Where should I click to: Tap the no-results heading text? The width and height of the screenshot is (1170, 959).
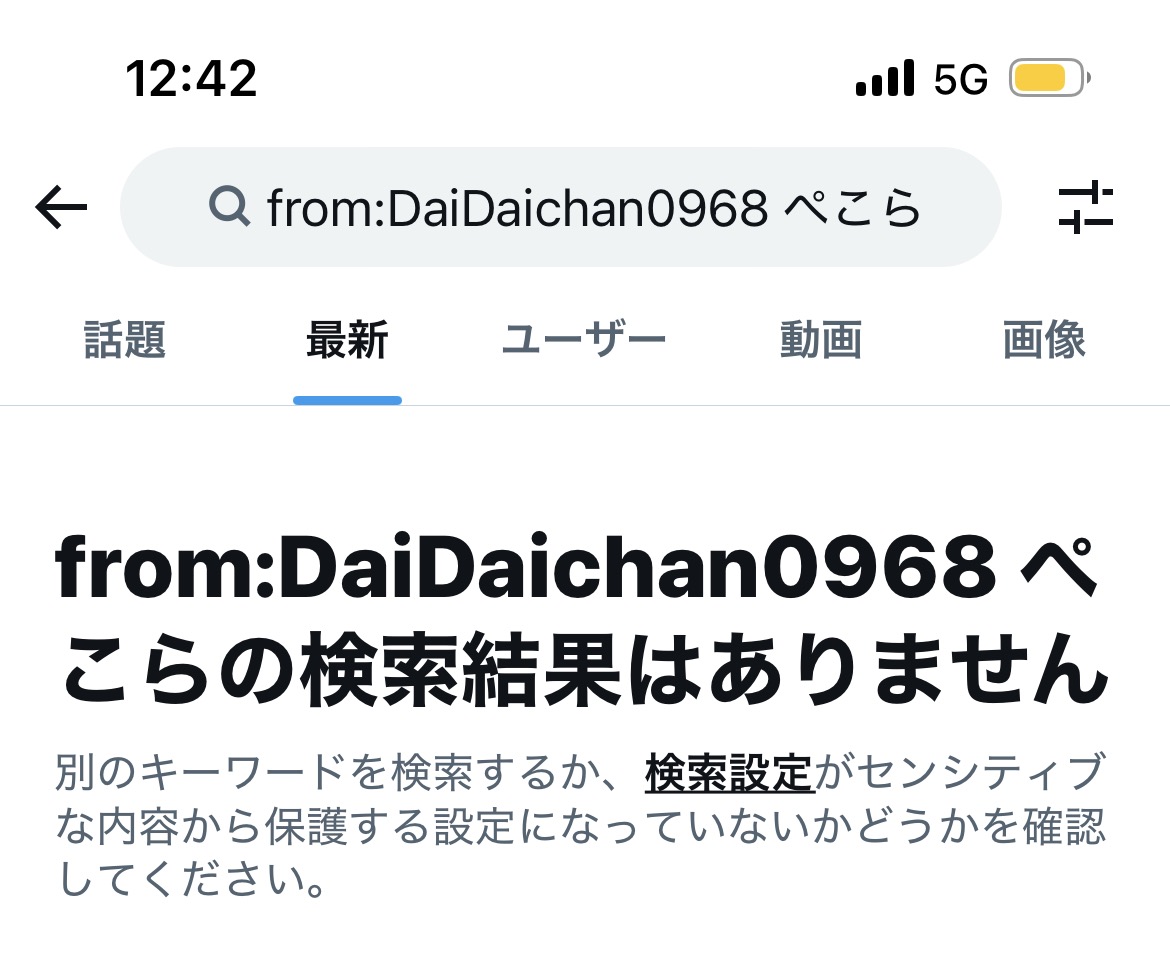click(581, 619)
